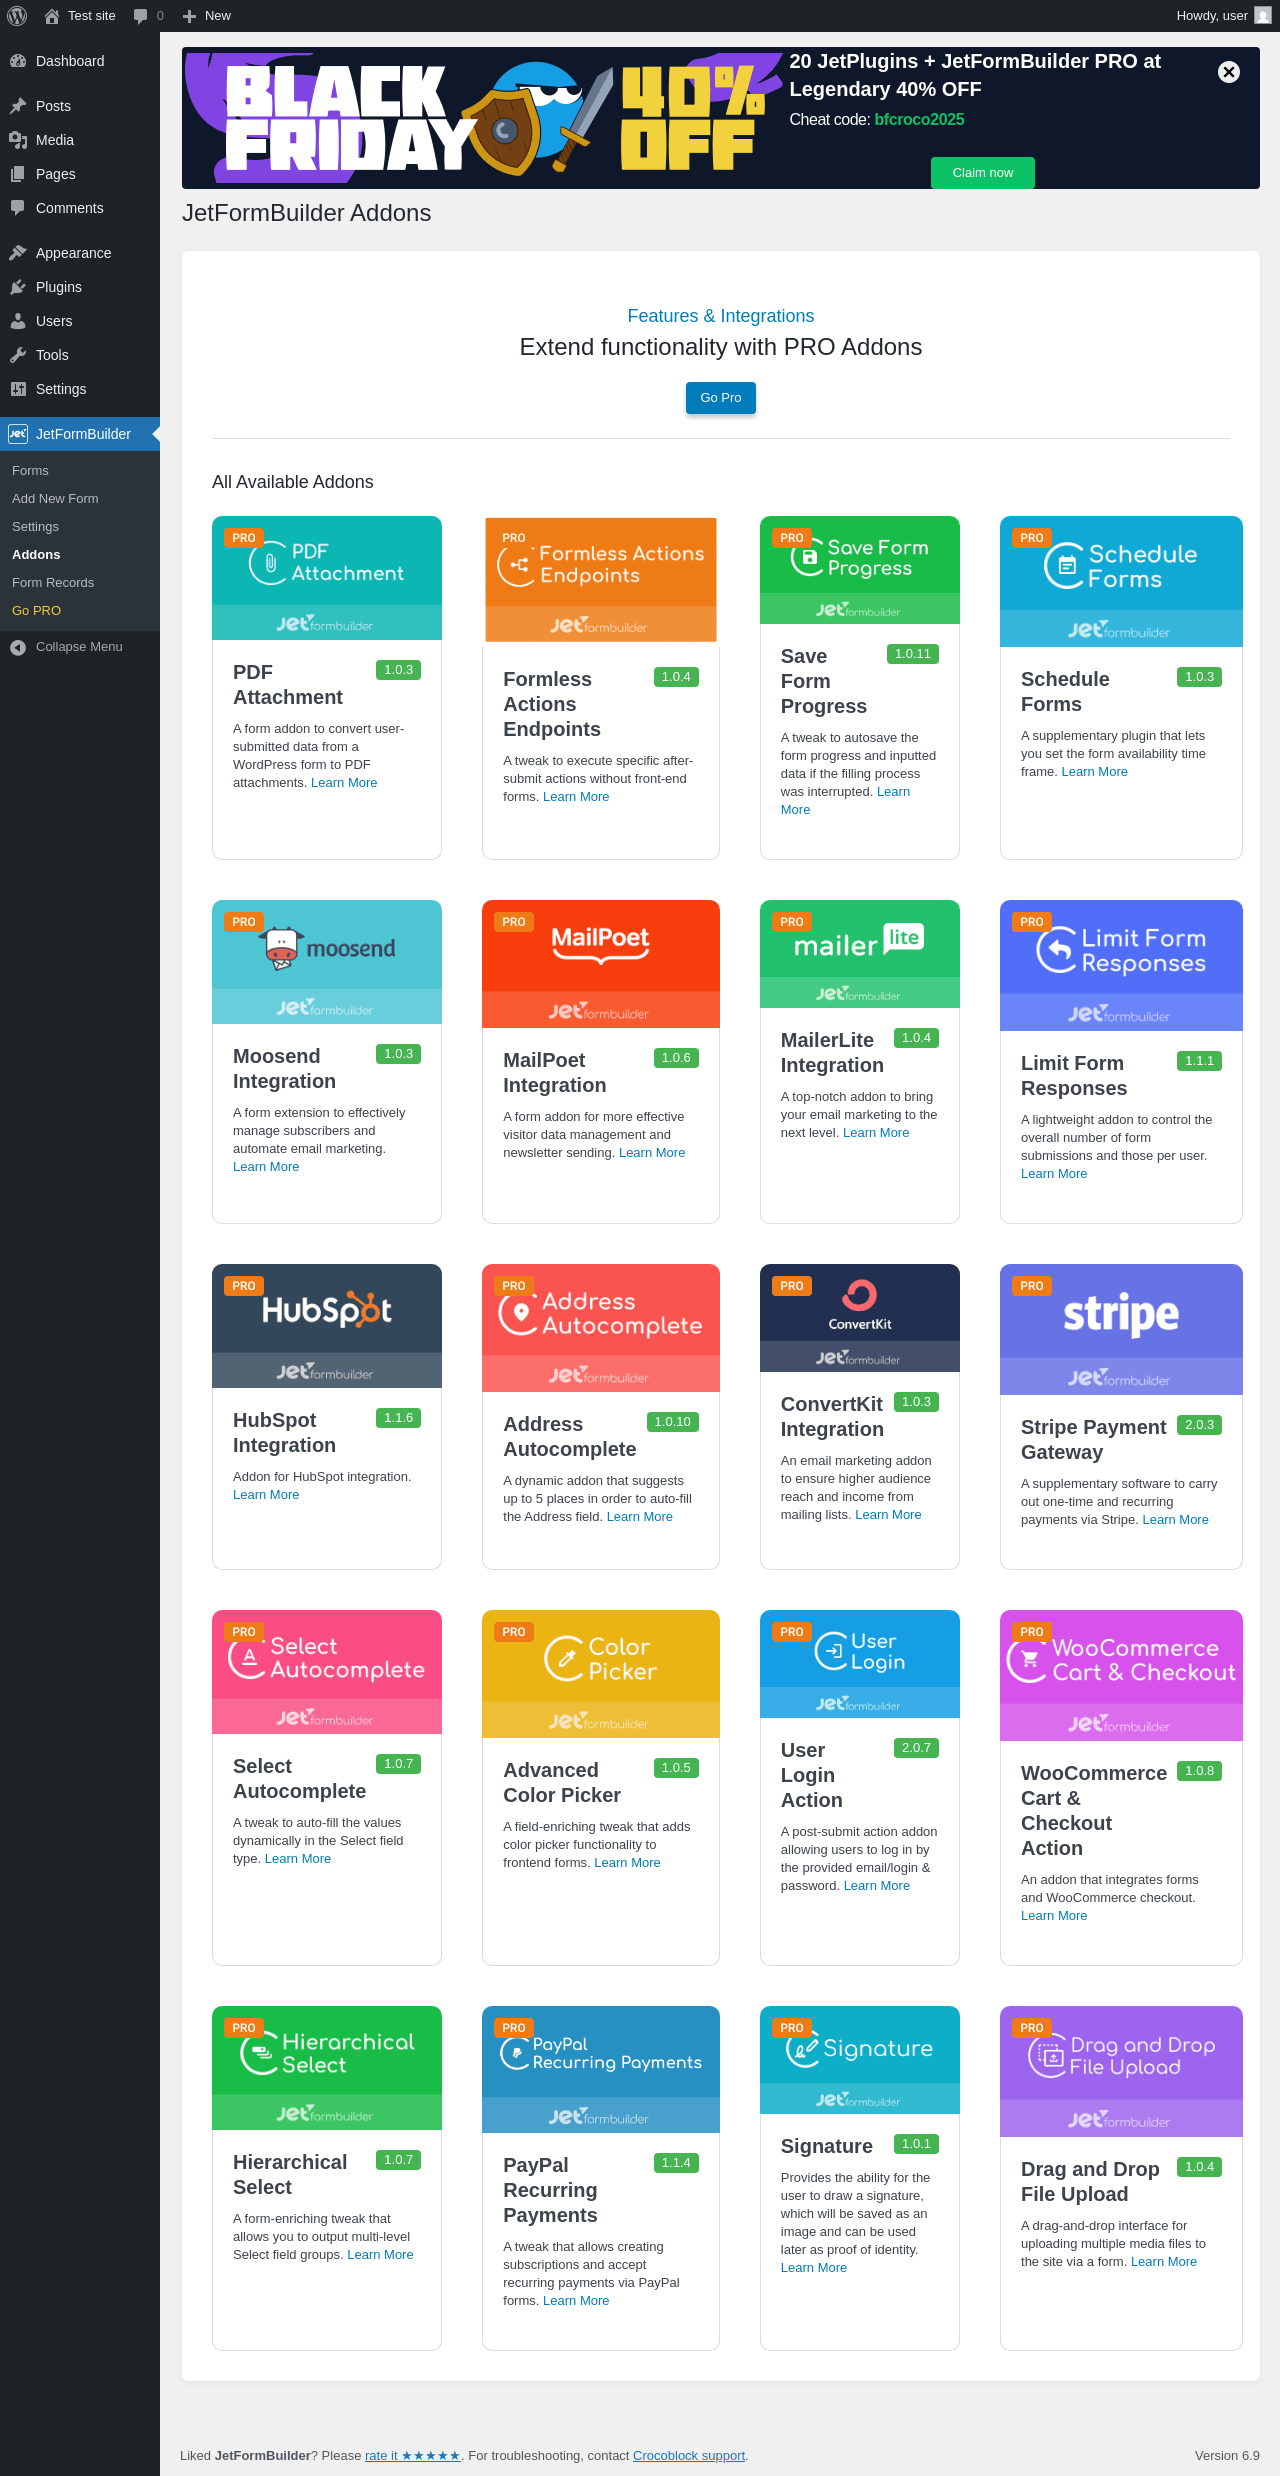Open the Dashboard menu label

[x=70, y=61]
